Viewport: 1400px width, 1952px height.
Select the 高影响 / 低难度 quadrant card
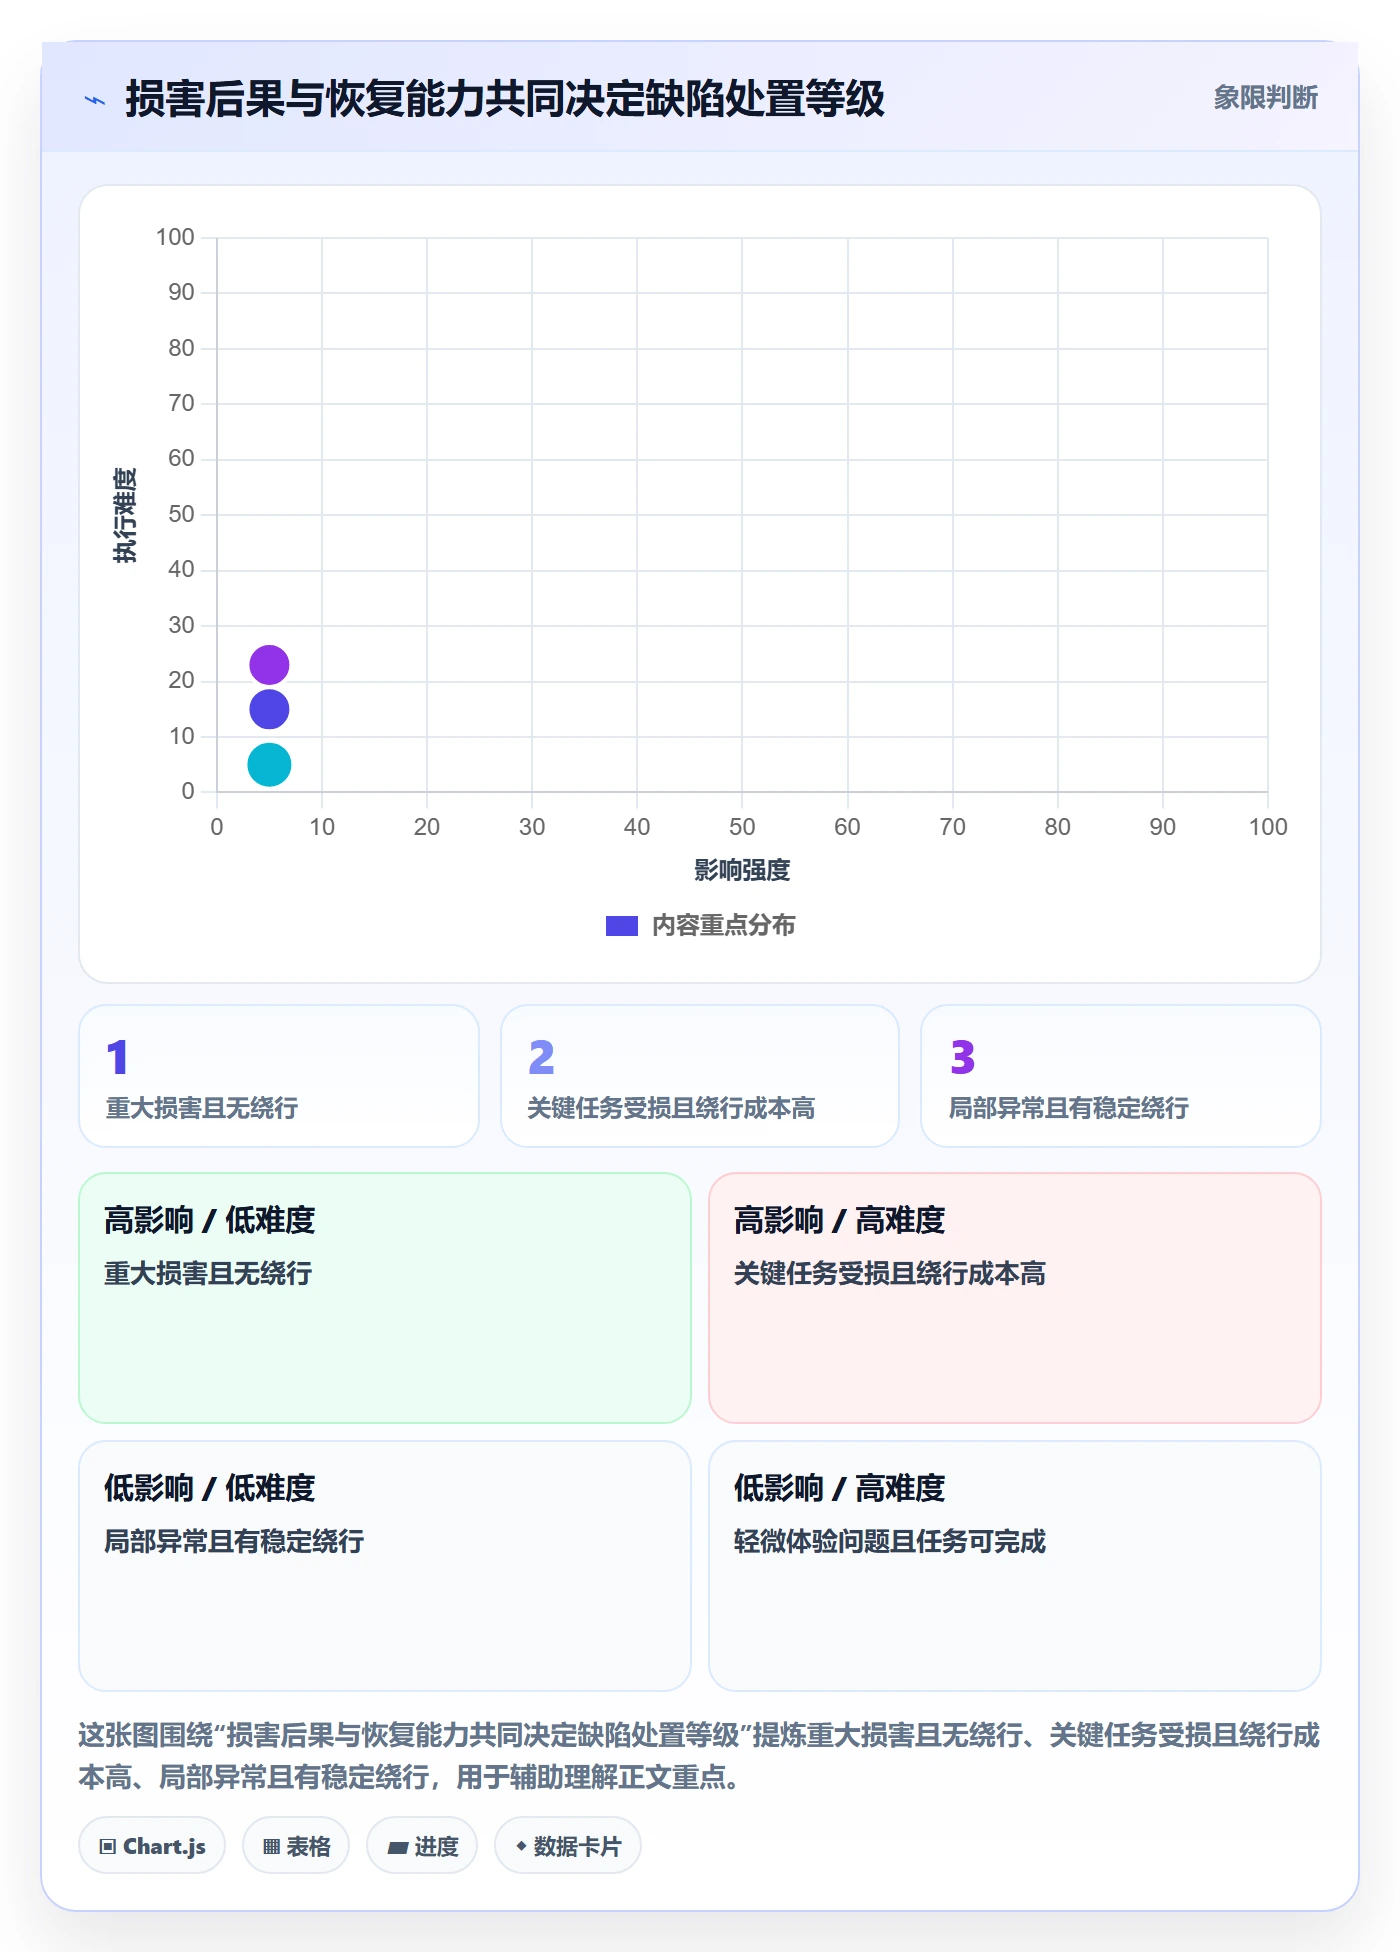(x=385, y=1298)
